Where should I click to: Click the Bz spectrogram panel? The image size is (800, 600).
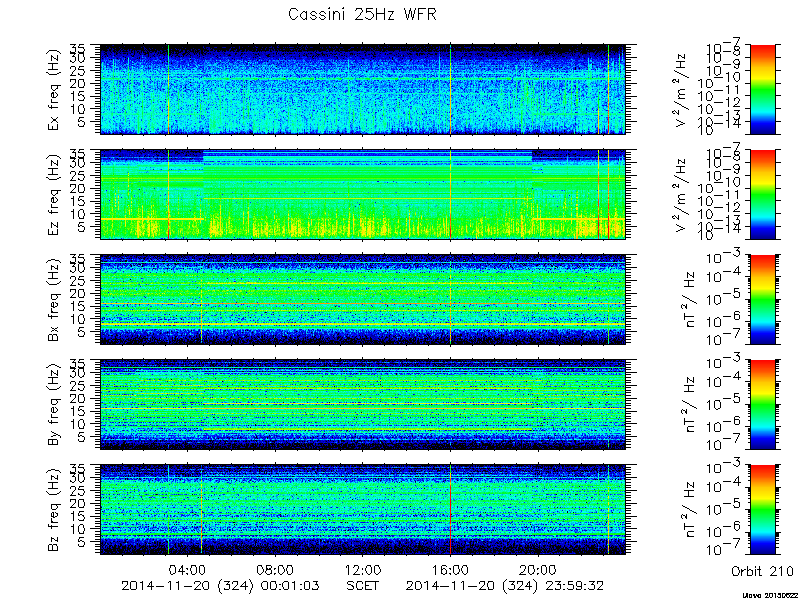(x=363, y=510)
